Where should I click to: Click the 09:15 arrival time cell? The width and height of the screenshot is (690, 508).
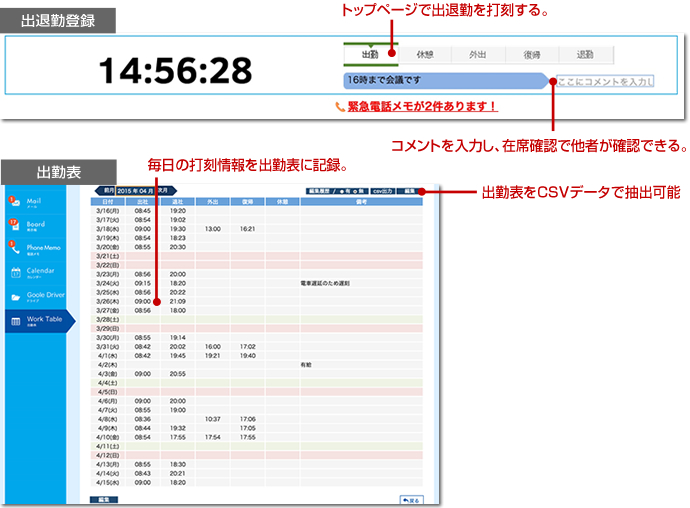click(x=143, y=283)
